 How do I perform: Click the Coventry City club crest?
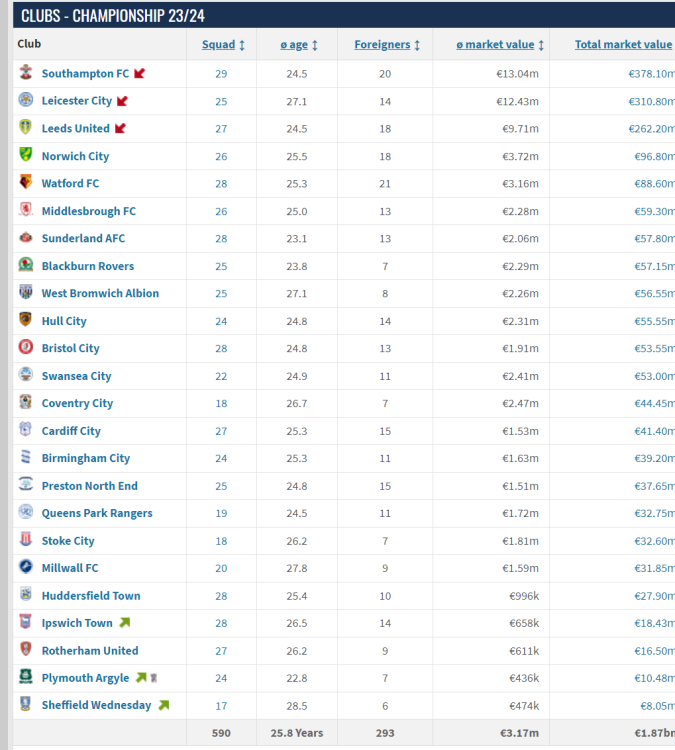[x=26, y=402]
